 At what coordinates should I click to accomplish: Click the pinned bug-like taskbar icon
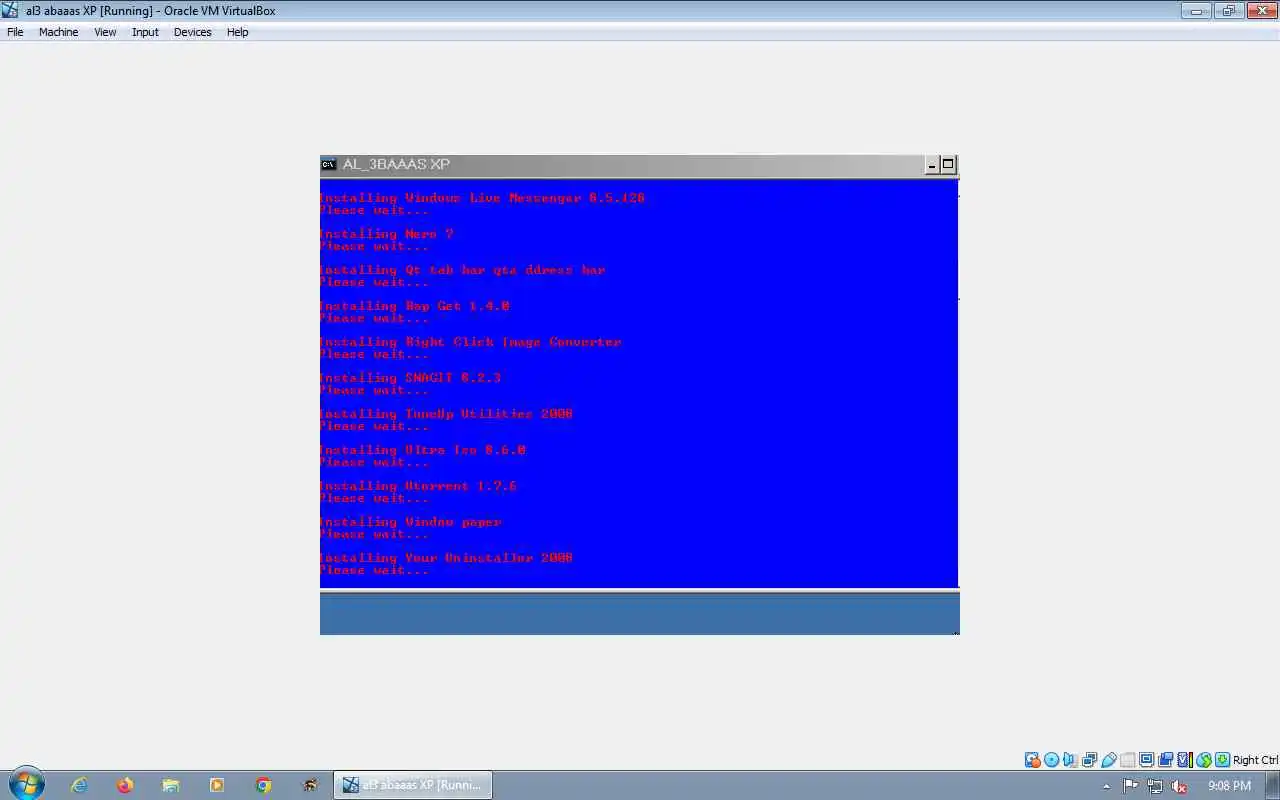(x=310, y=785)
